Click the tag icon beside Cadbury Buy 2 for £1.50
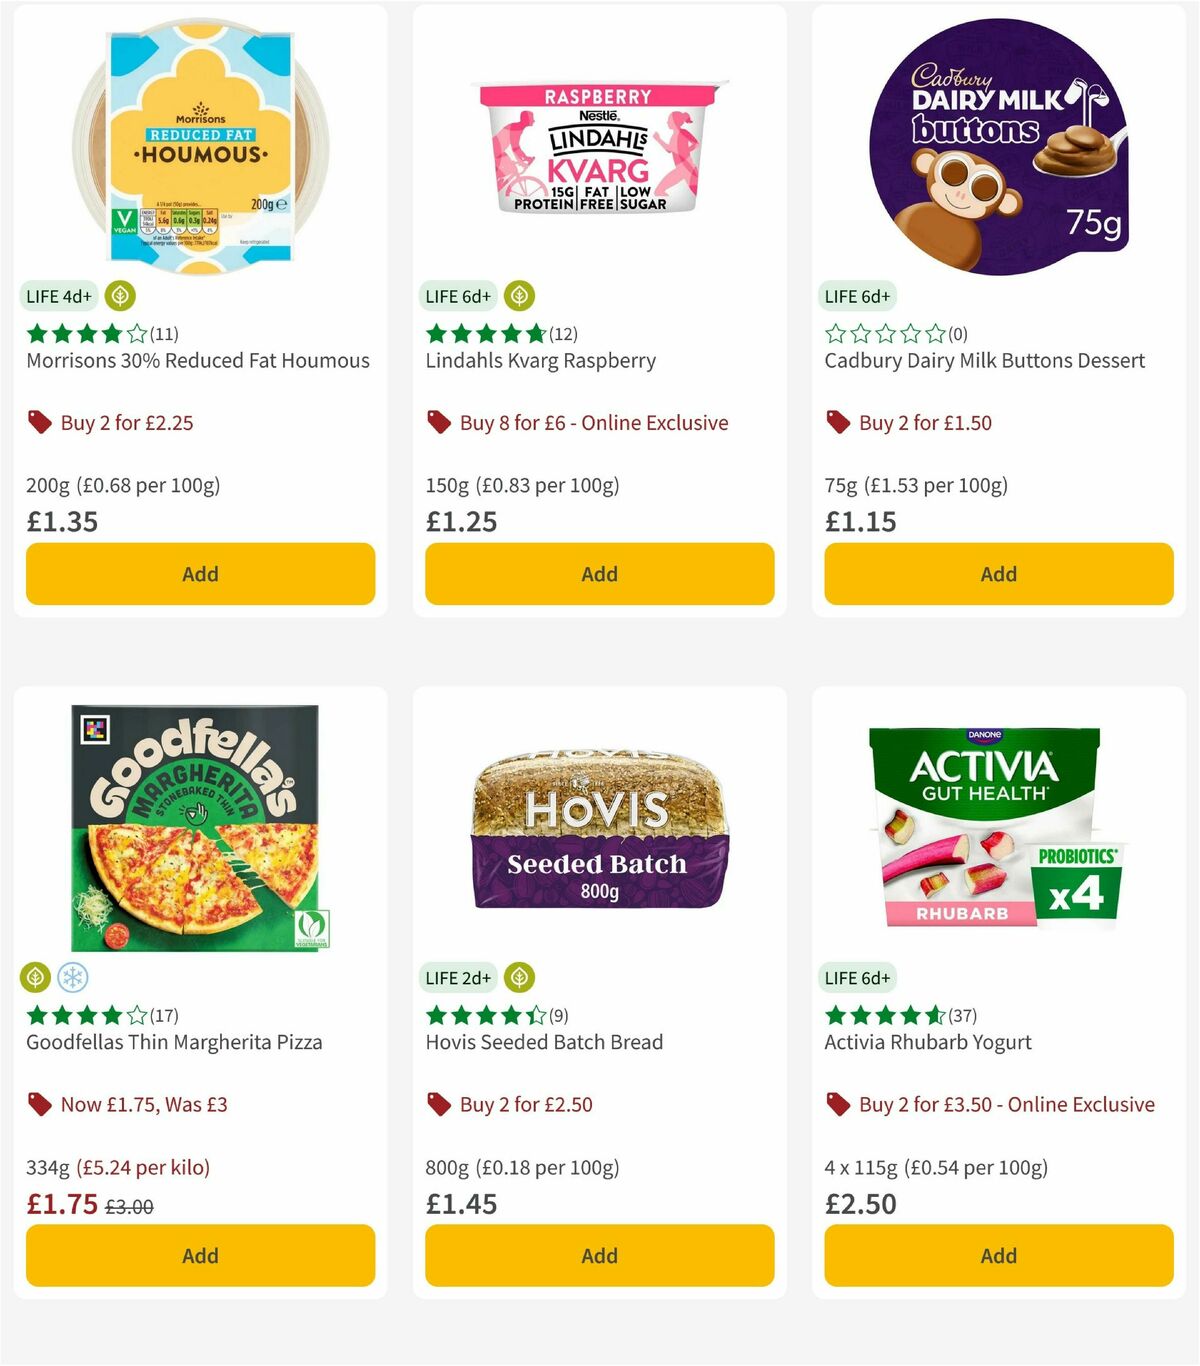 pyautogui.click(x=837, y=422)
